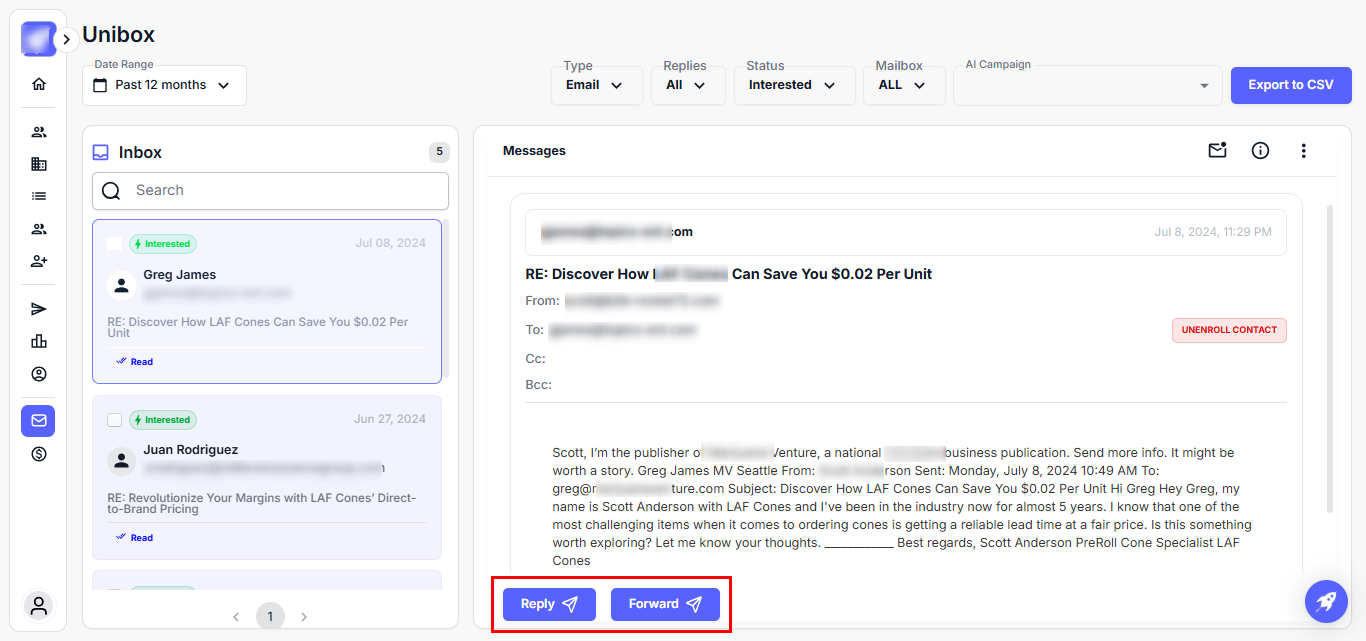Viewport: 1366px width, 641px height.
Task: Click the Export to CSV button
Action: [x=1290, y=85]
